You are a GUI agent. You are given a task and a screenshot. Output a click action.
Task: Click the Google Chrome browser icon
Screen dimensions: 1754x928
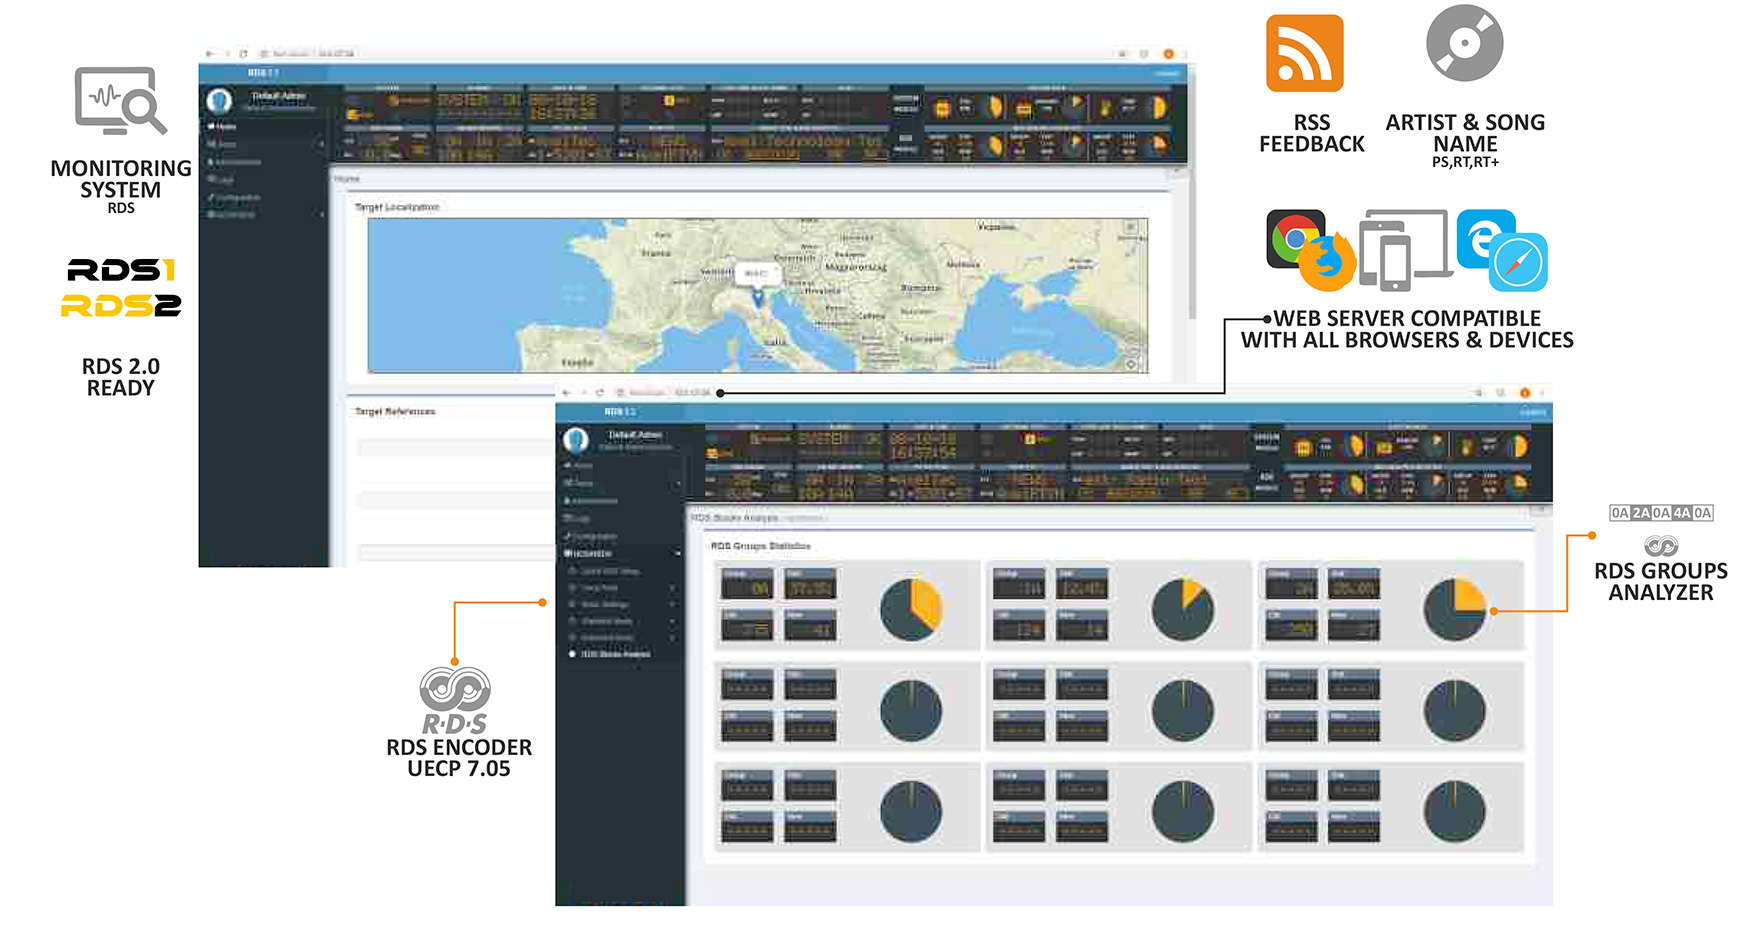[1294, 238]
